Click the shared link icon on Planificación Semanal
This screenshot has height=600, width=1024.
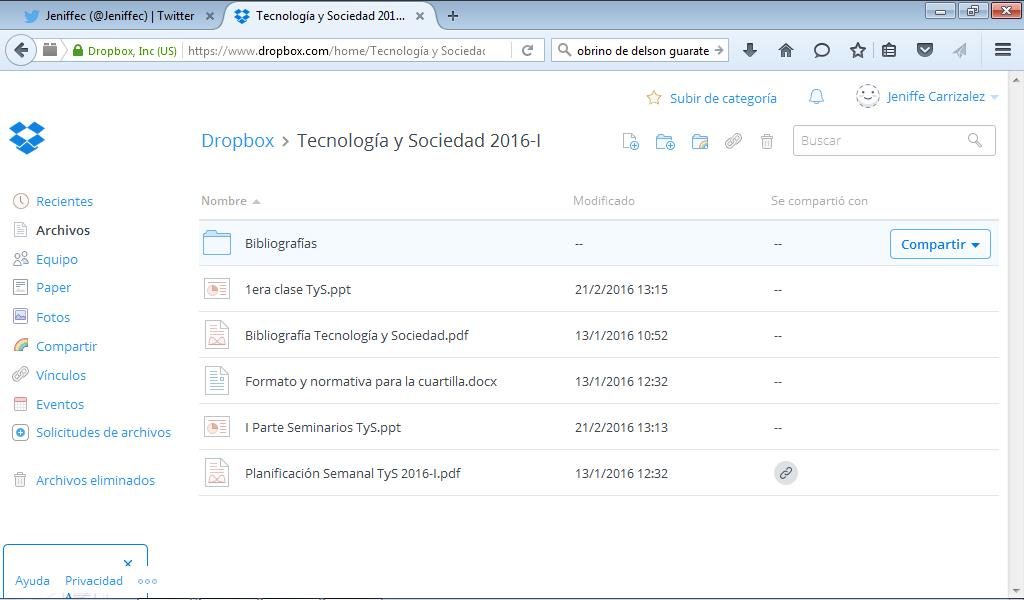coord(786,473)
